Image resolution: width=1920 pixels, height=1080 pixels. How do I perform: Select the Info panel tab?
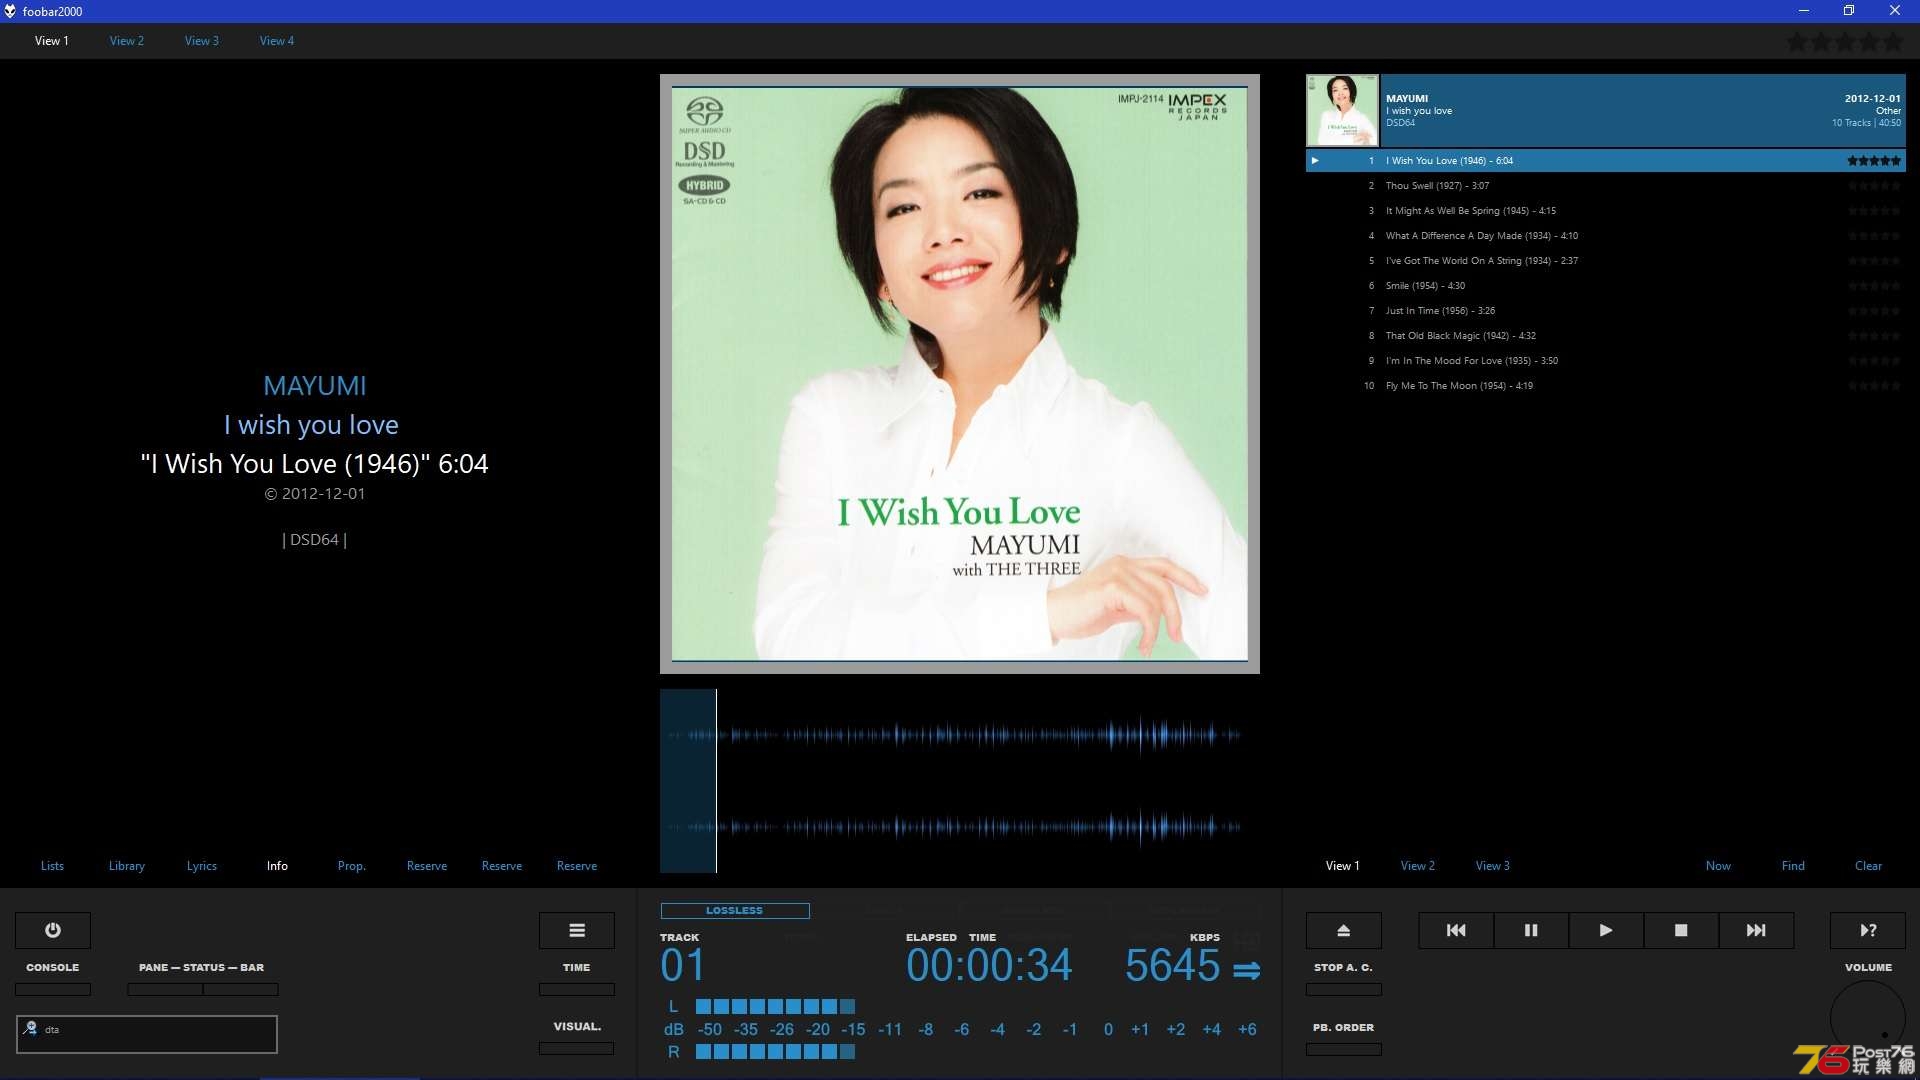pyautogui.click(x=277, y=866)
